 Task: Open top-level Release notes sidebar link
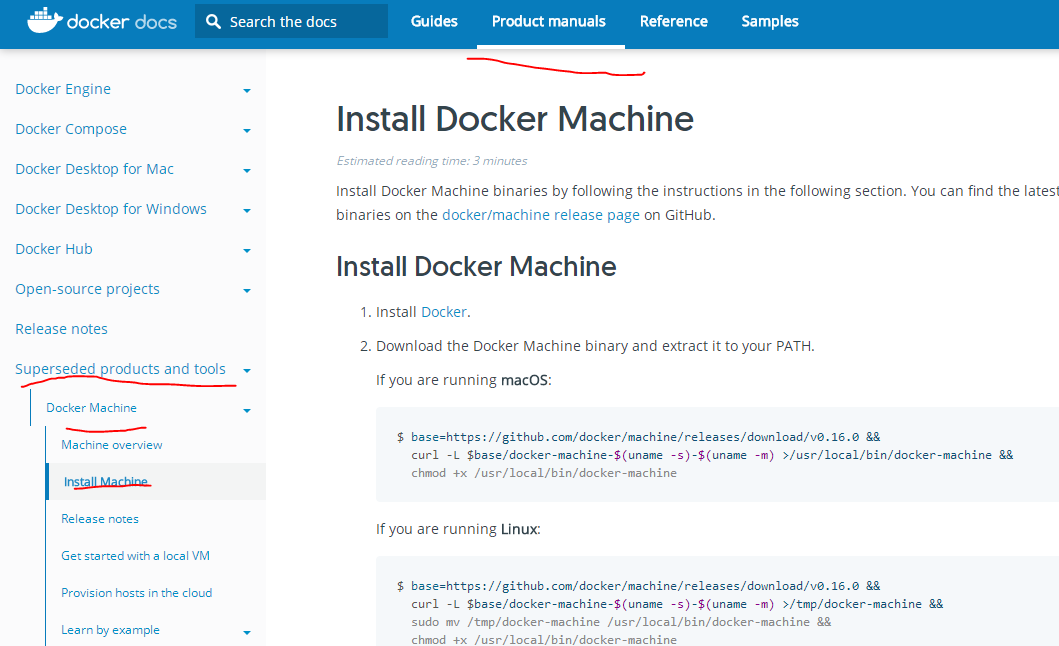point(61,329)
